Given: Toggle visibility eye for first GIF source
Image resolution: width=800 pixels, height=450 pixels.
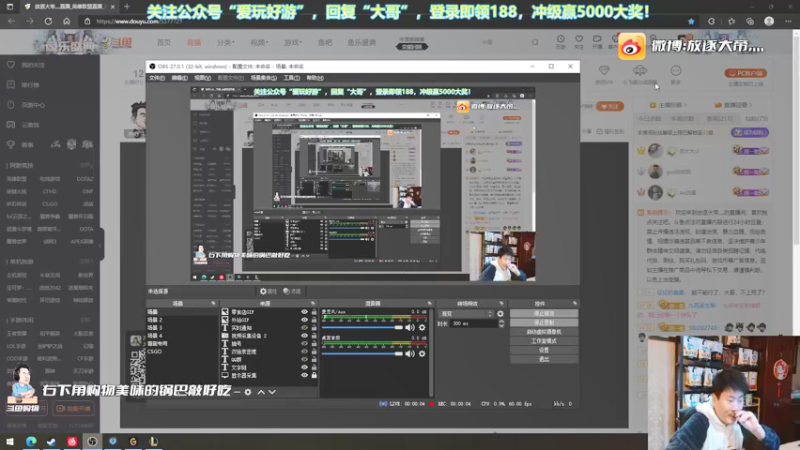Looking at the screenshot, I should click(304, 312).
